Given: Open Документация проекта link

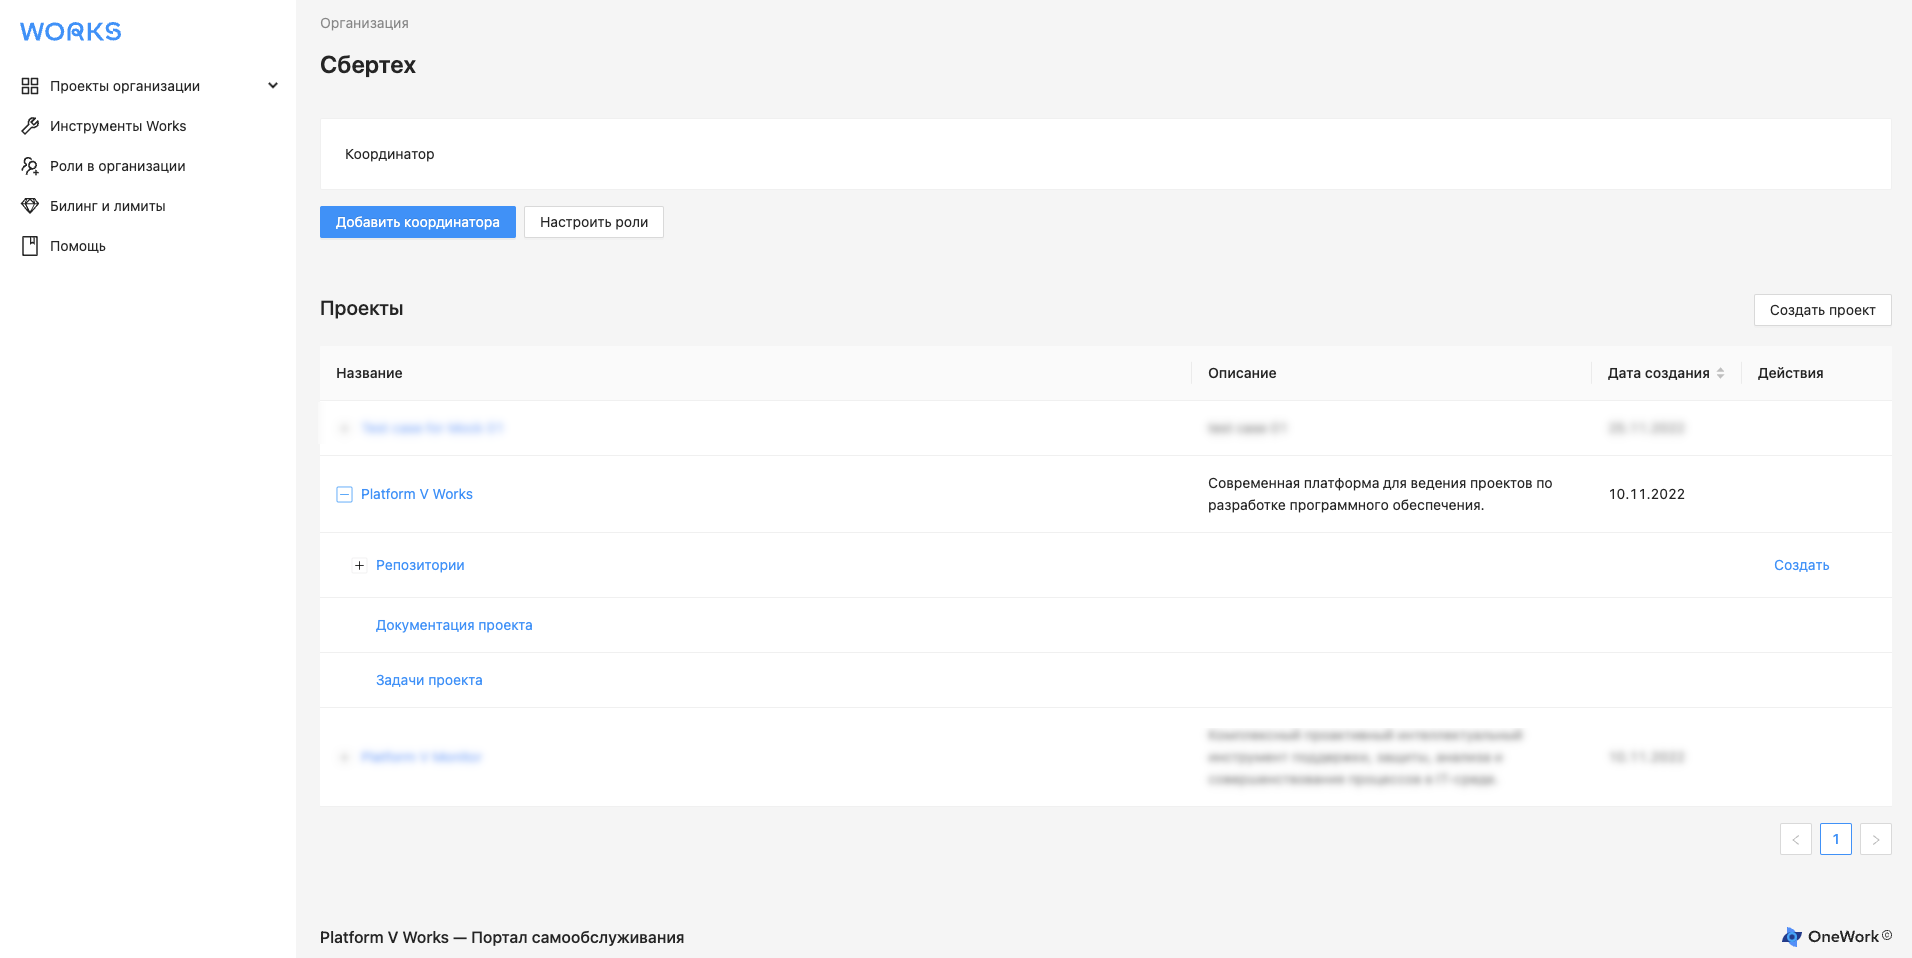Looking at the screenshot, I should pos(454,625).
